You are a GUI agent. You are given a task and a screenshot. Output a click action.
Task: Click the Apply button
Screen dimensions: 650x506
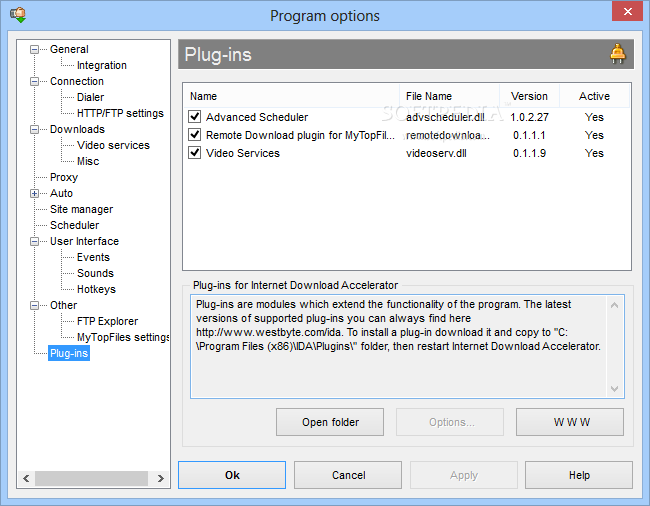coord(464,475)
